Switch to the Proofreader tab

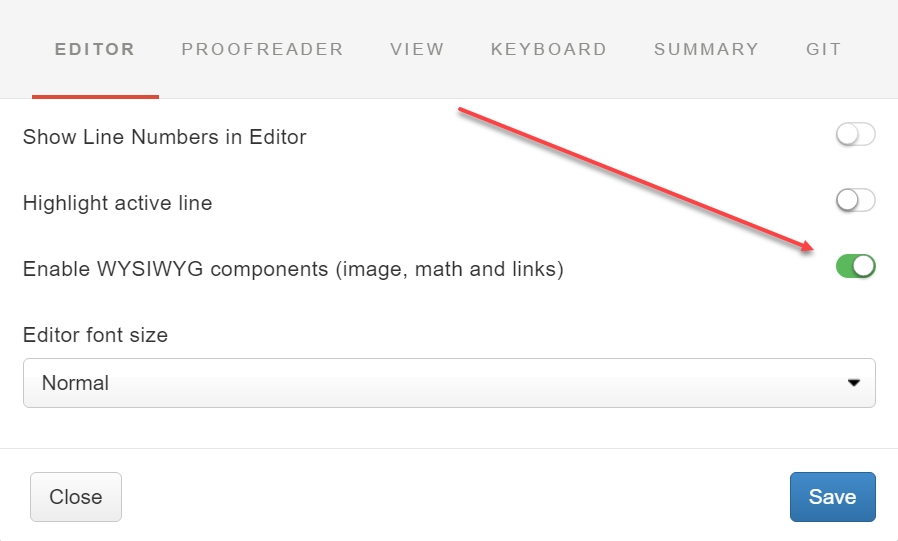pos(262,49)
